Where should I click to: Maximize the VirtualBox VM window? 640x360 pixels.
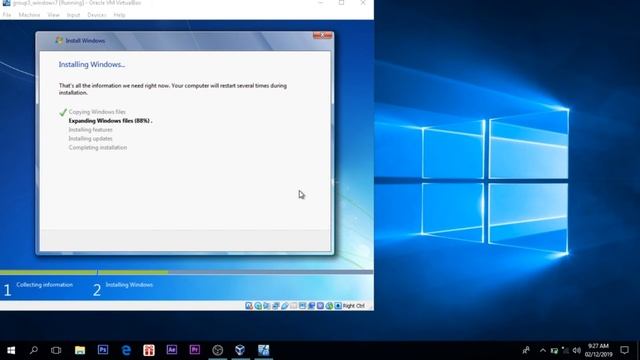point(341,3)
